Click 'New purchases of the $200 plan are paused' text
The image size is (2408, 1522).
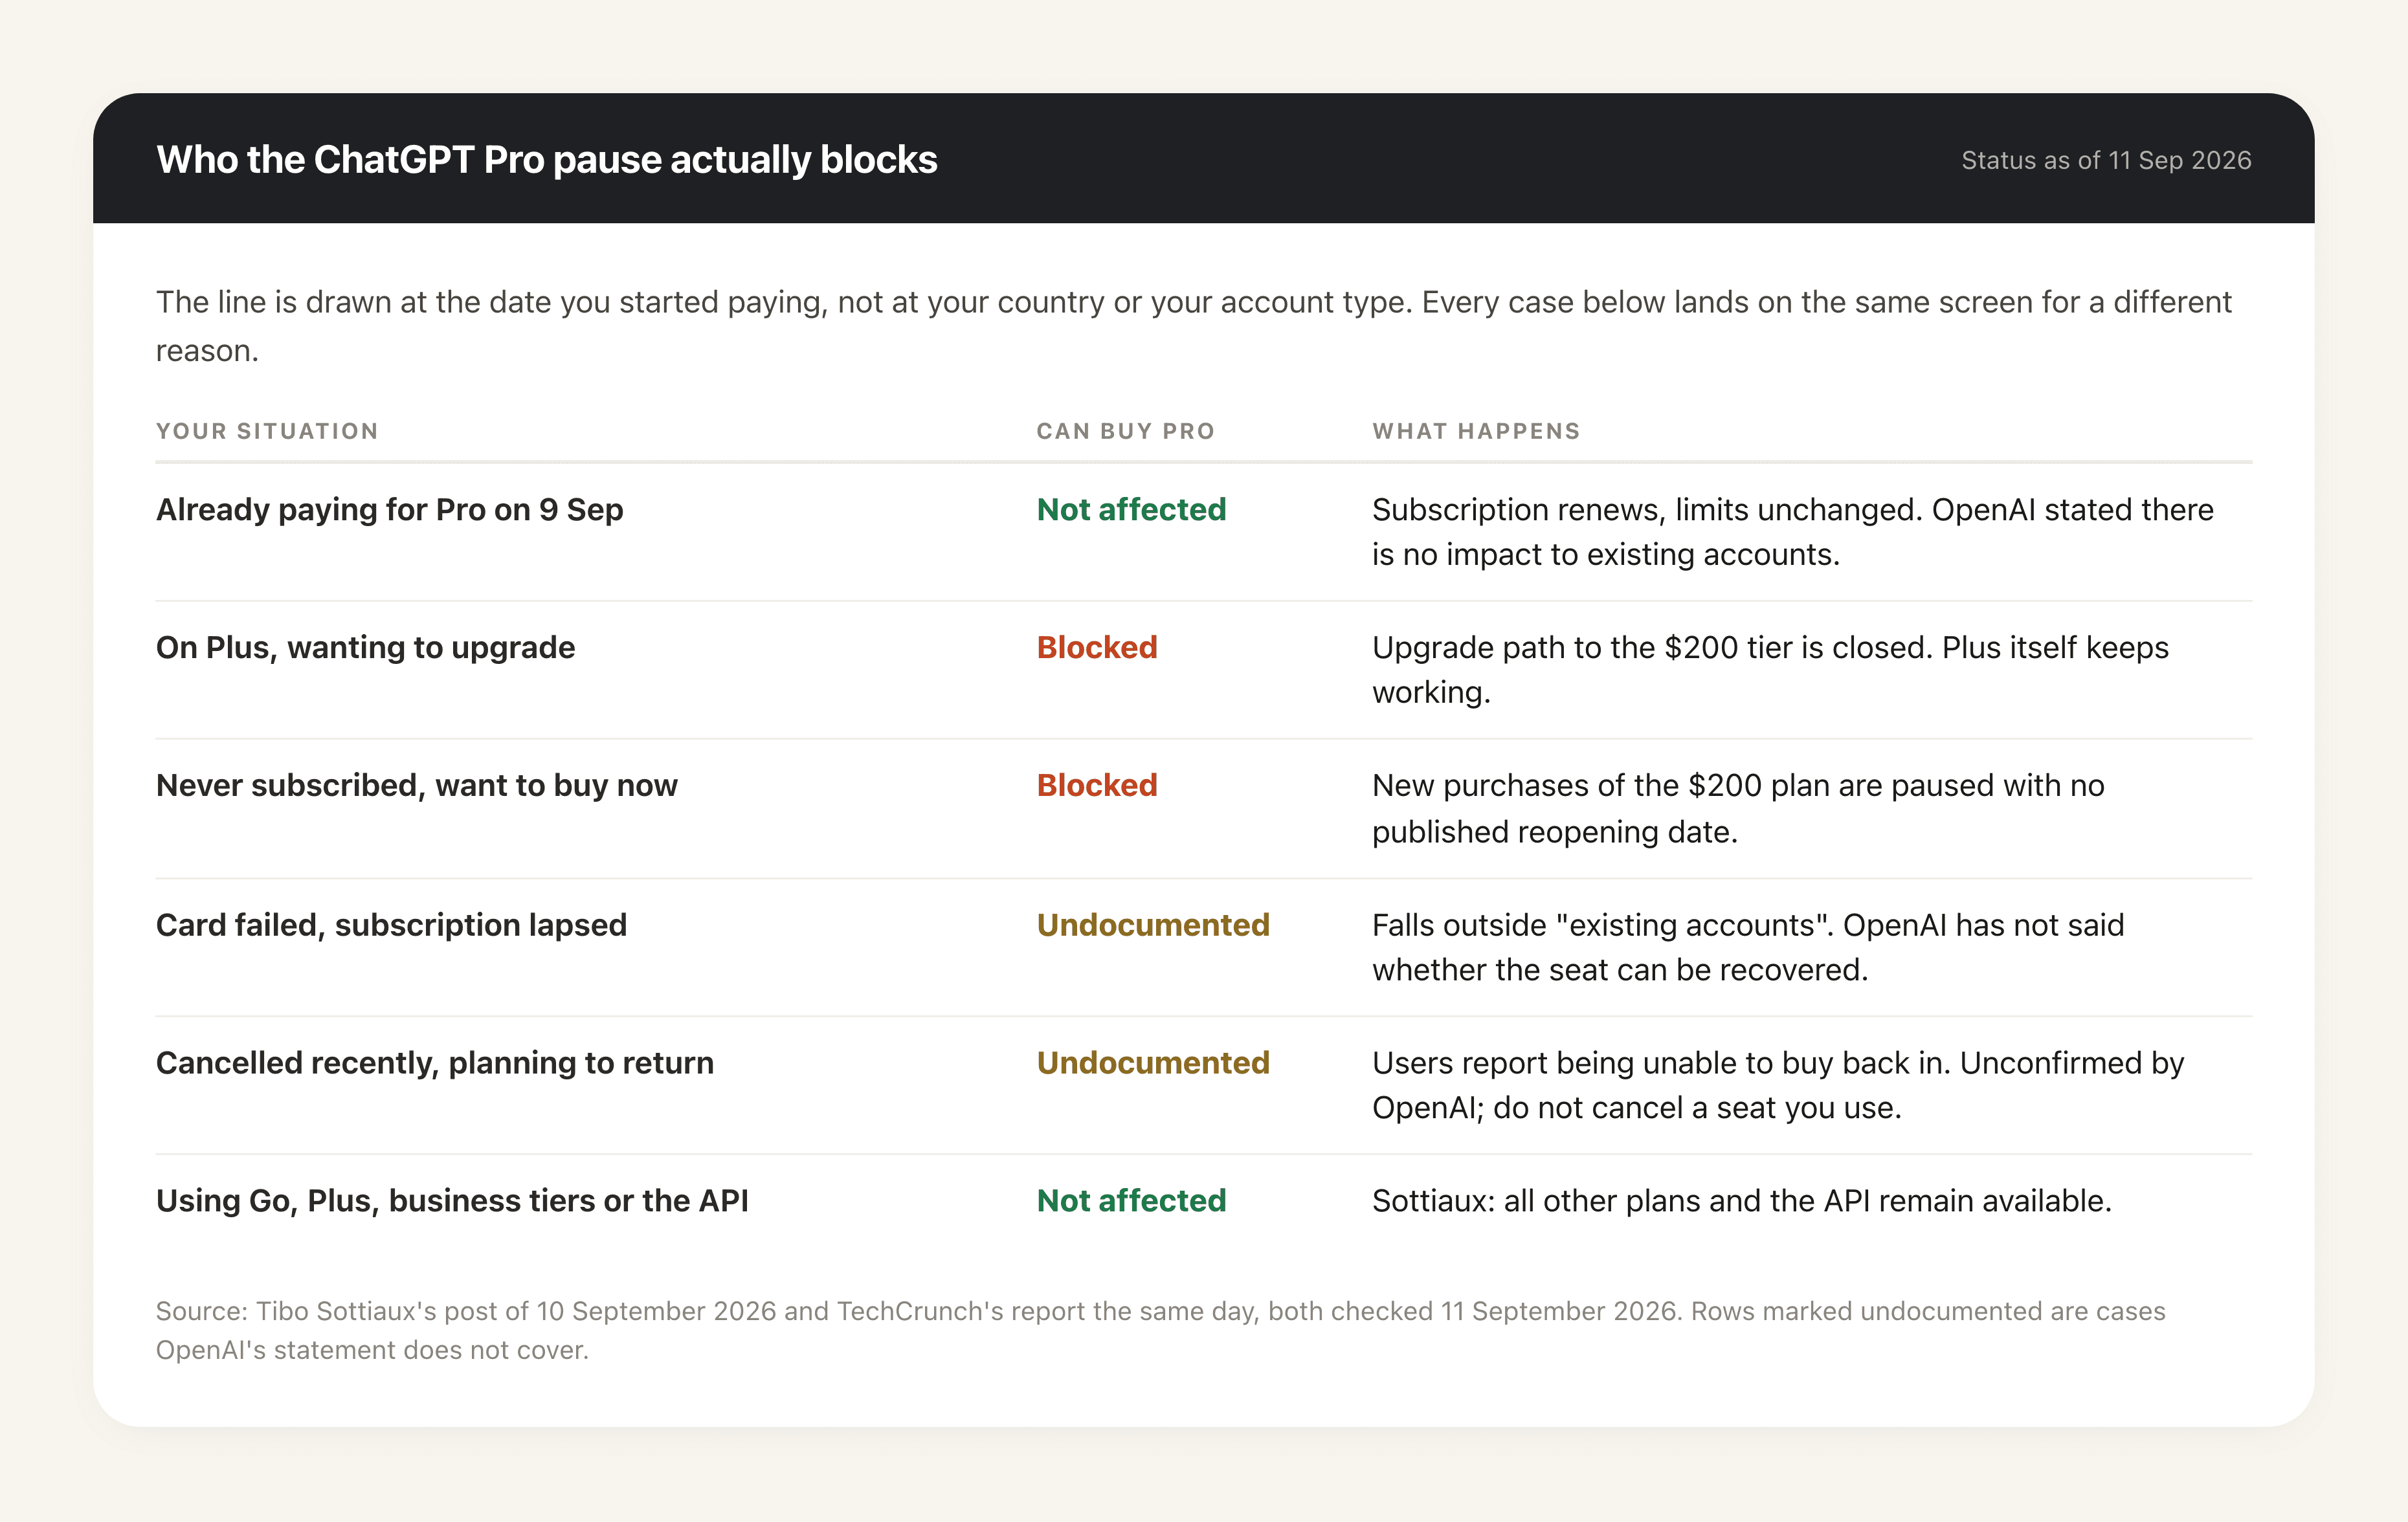1738,808
